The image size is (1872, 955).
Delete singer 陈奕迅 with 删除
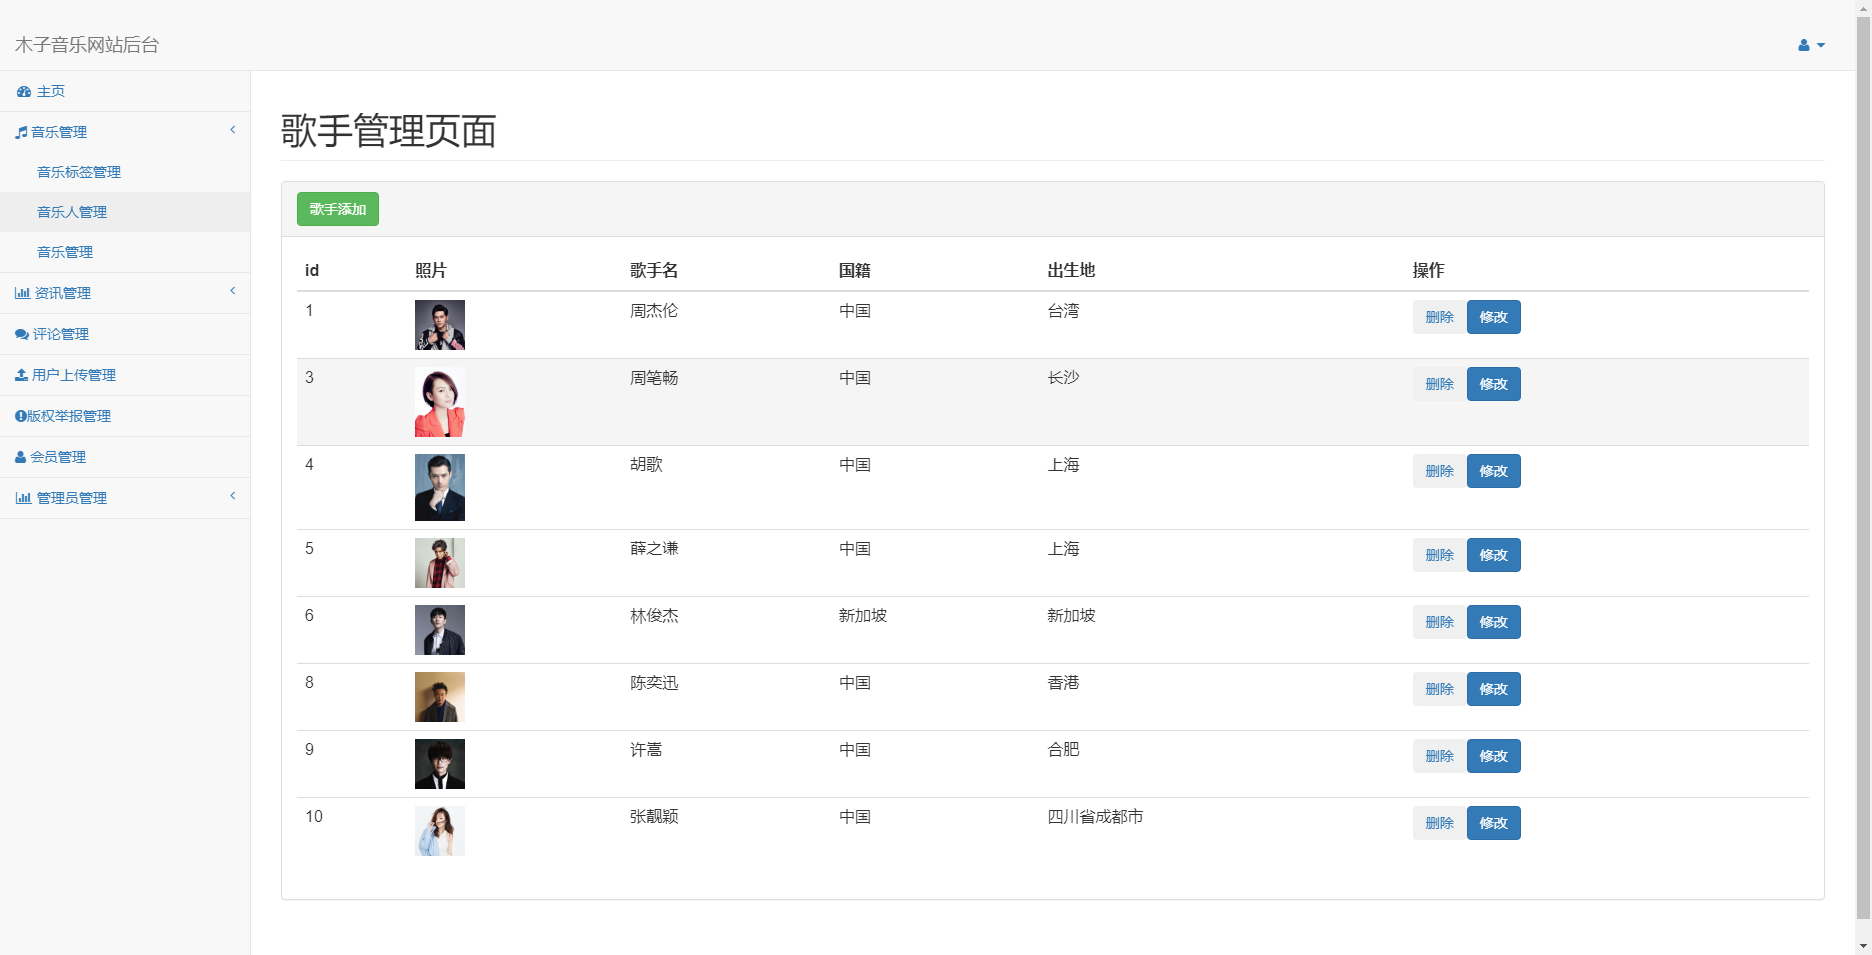click(1439, 689)
